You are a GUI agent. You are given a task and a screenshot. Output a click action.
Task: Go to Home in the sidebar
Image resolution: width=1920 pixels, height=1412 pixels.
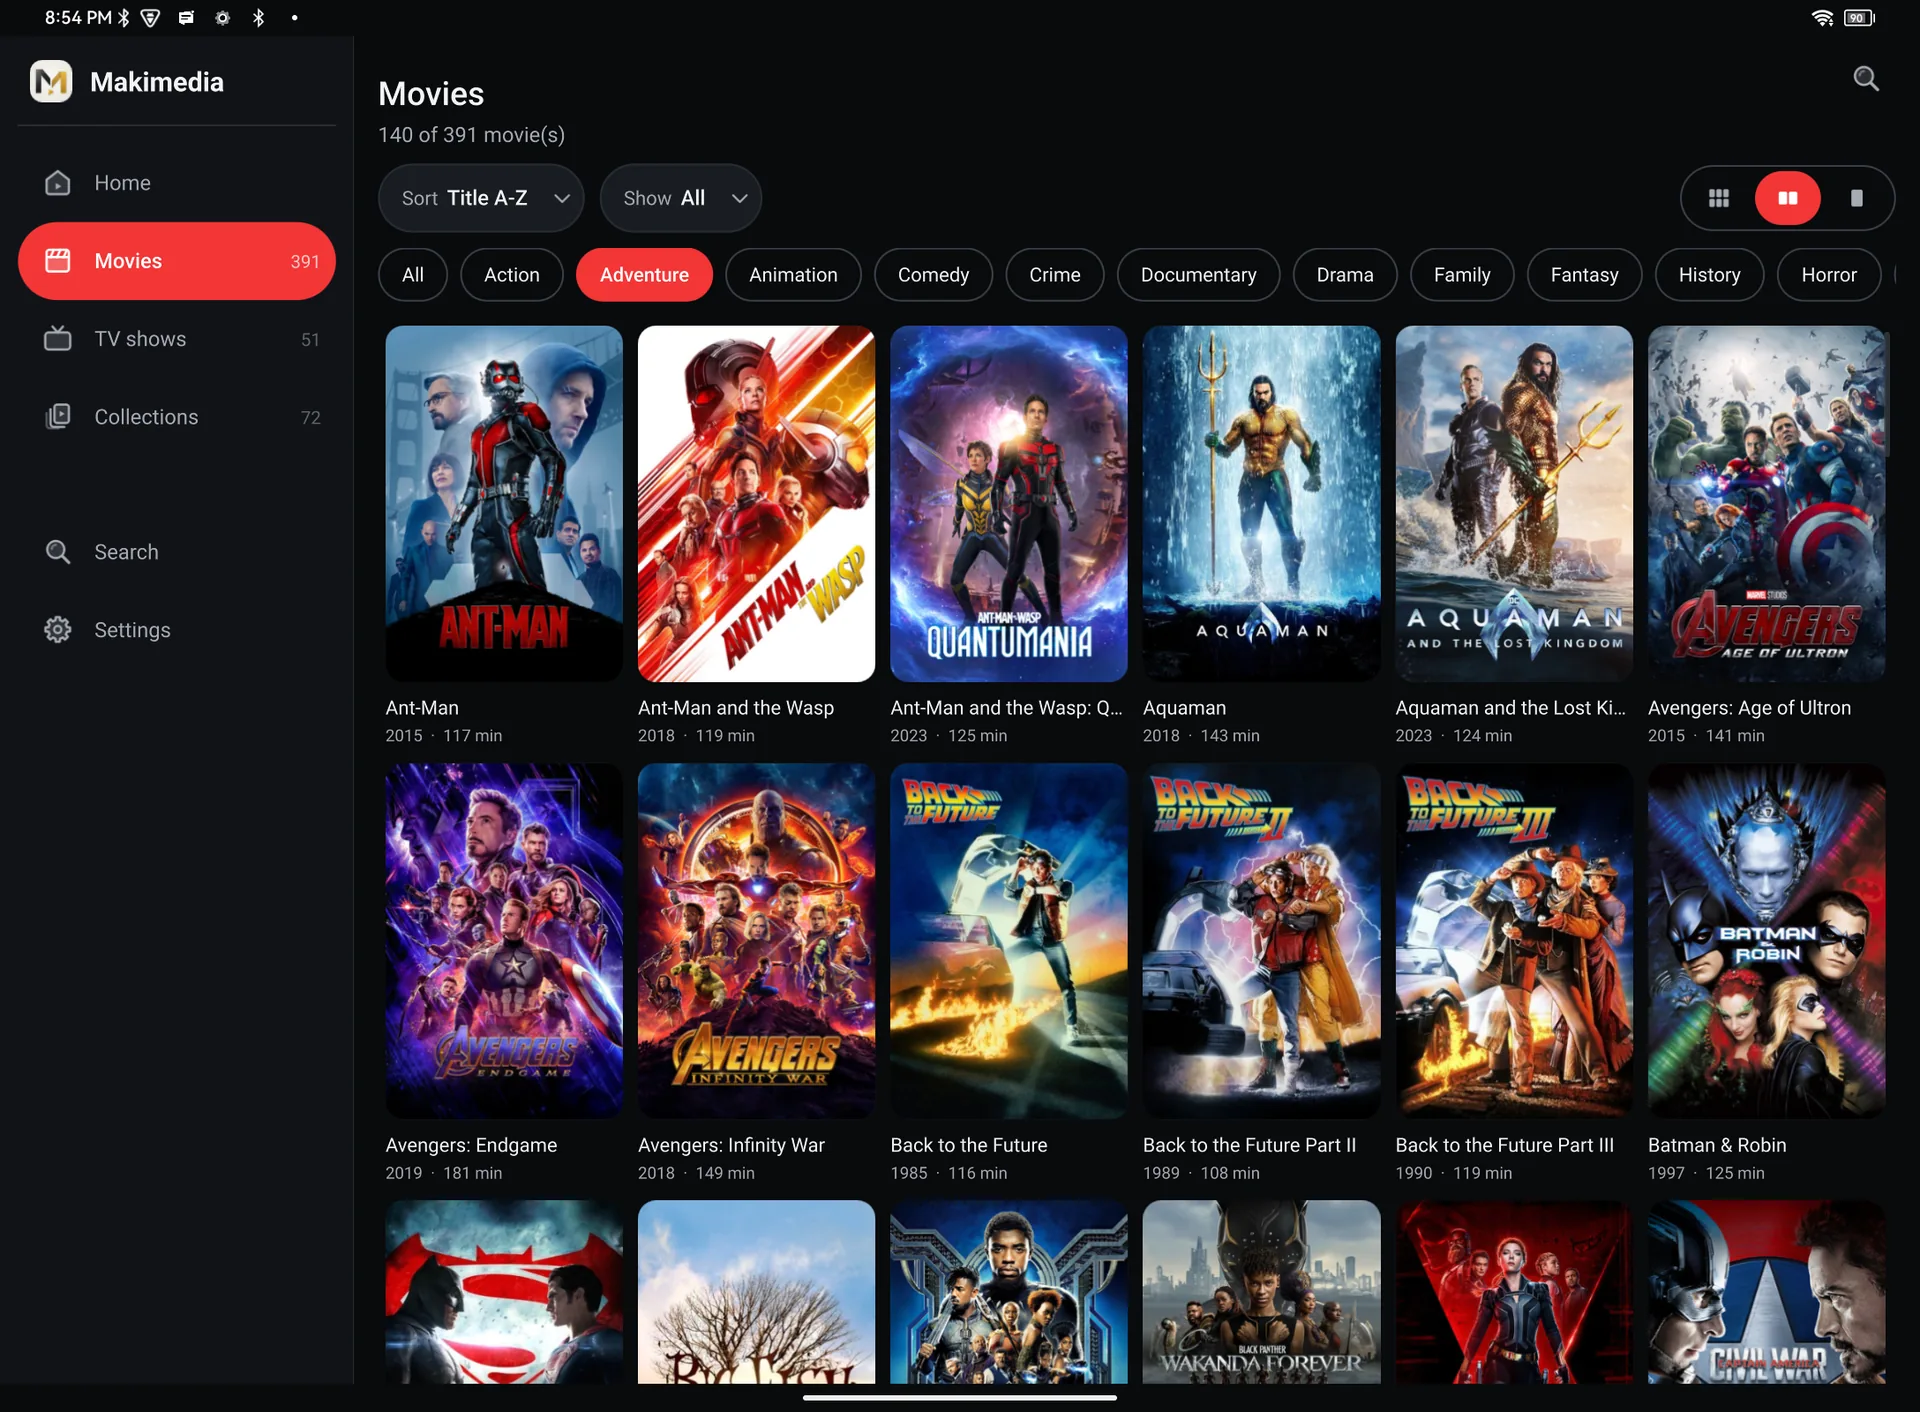click(177, 183)
